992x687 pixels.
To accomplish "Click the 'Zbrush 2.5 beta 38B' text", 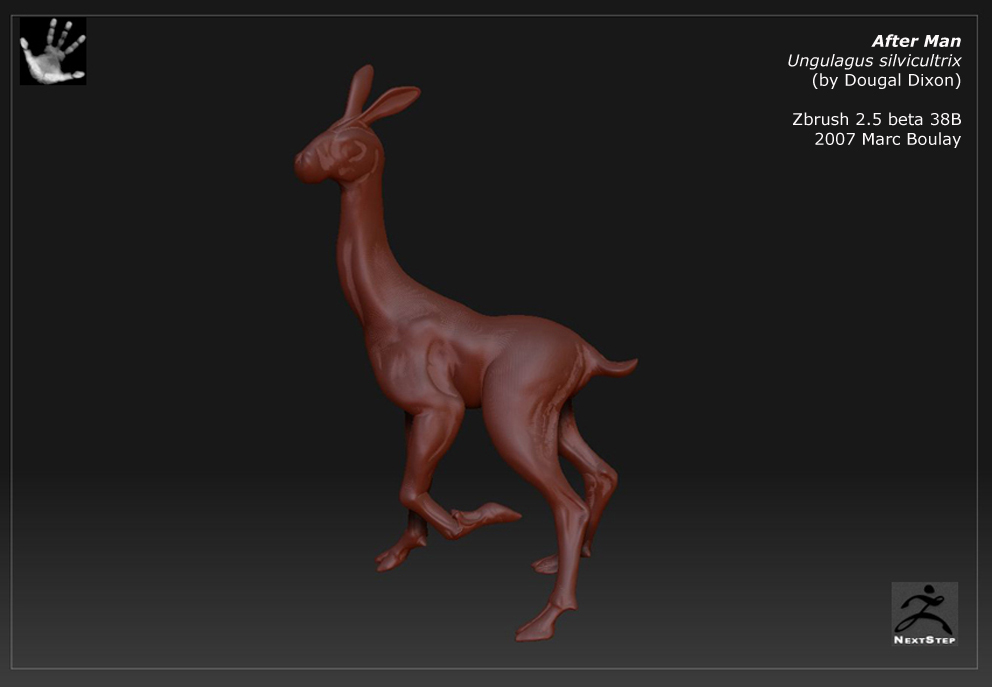I will click(x=876, y=119).
